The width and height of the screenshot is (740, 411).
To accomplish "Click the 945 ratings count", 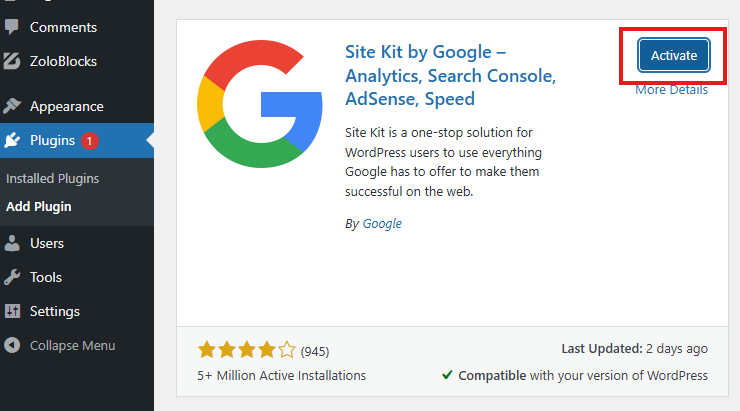I will tap(315, 352).
